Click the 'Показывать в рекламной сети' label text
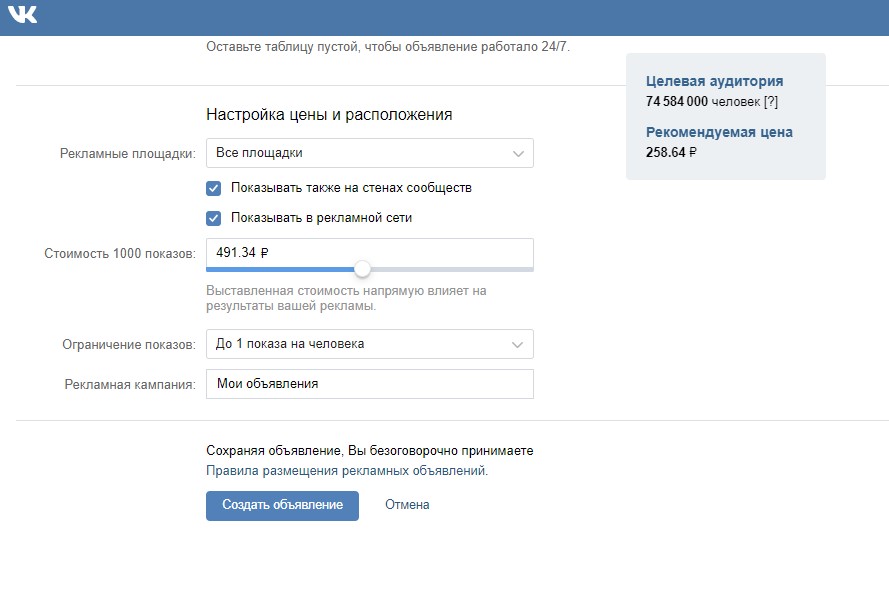Viewport: 889px width, 592px height. tap(321, 218)
